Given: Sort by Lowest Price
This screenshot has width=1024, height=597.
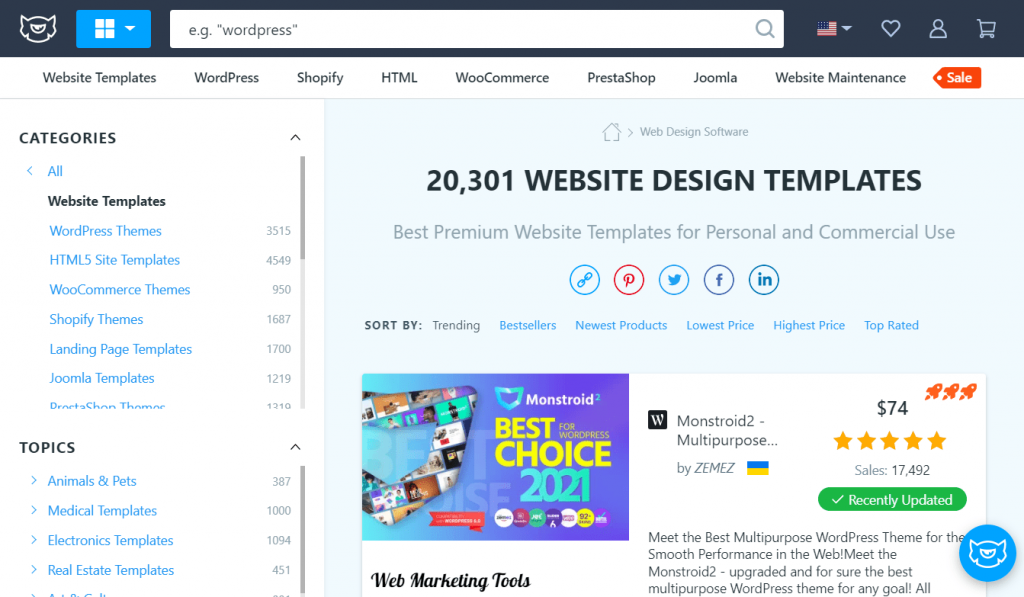Looking at the screenshot, I should click(x=720, y=325).
